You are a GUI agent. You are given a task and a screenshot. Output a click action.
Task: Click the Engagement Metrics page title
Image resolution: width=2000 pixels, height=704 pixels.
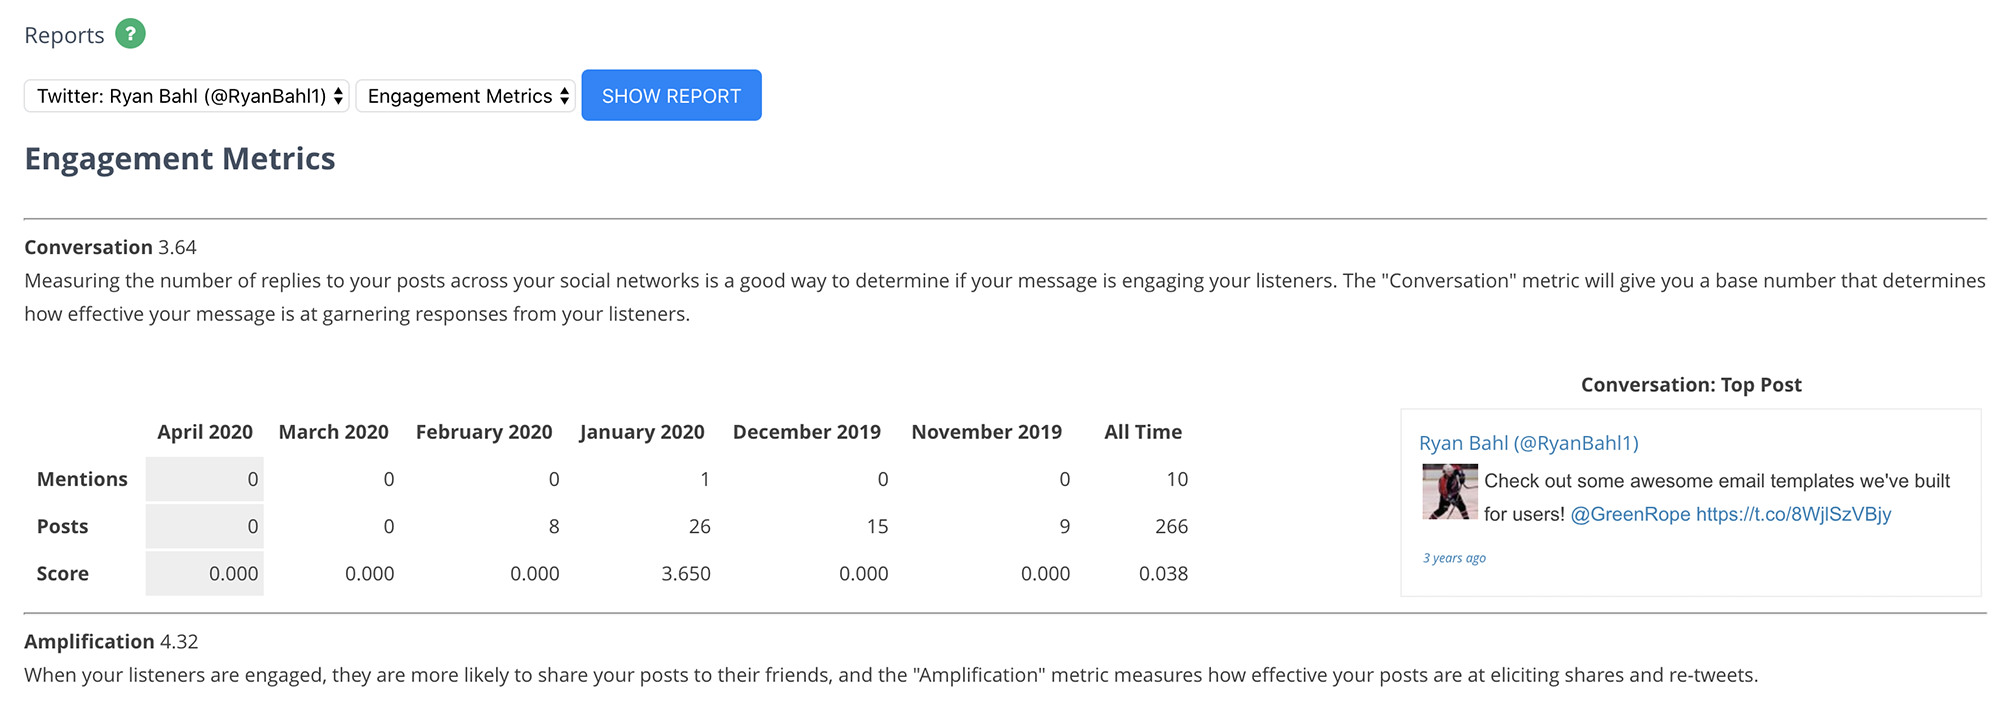(180, 159)
